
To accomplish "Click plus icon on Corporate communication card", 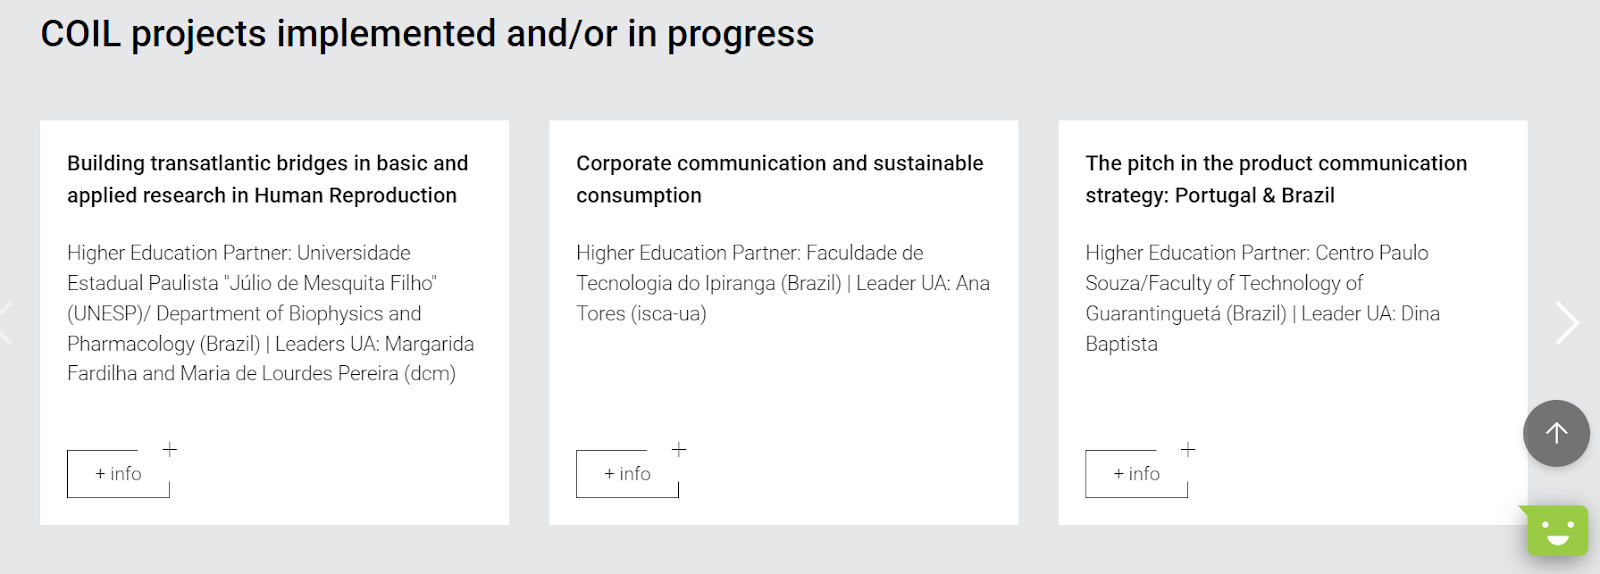I will [x=679, y=449].
